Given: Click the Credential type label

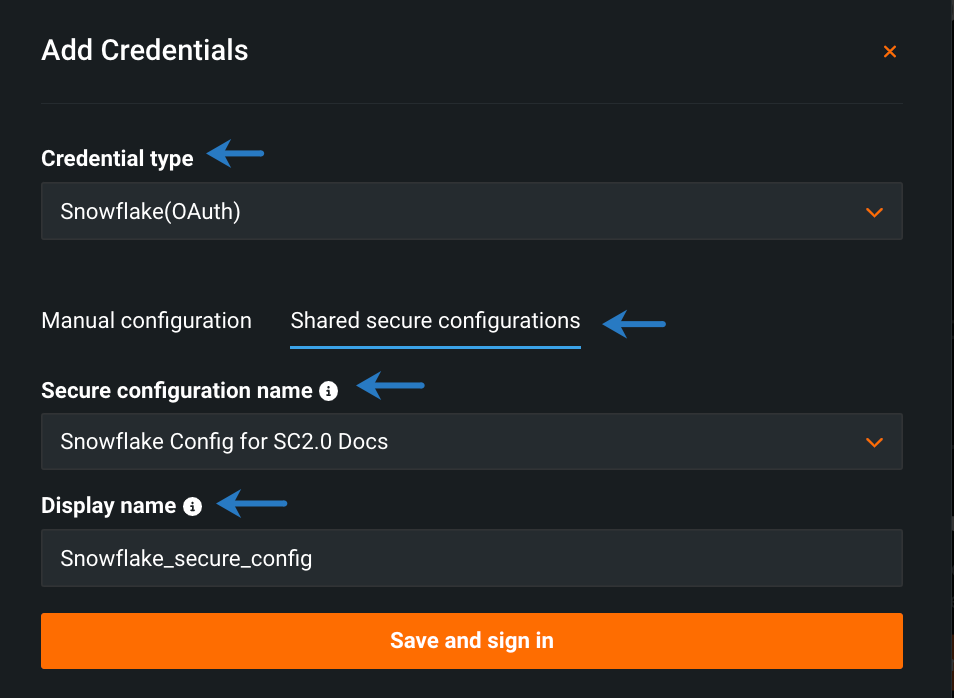Looking at the screenshot, I should tap(117, 159).
